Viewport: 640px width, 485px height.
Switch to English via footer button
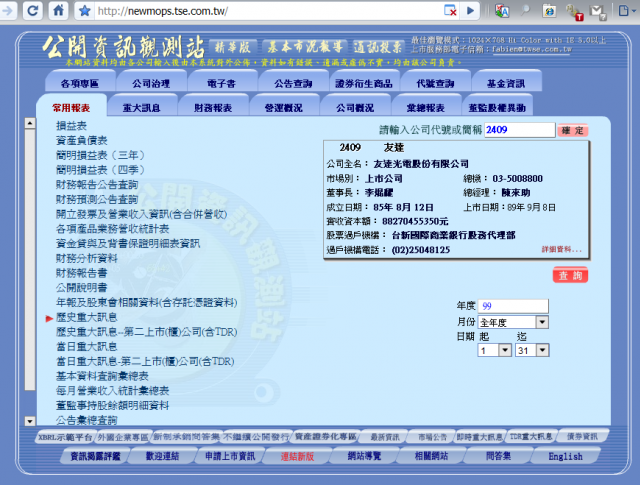565,456
